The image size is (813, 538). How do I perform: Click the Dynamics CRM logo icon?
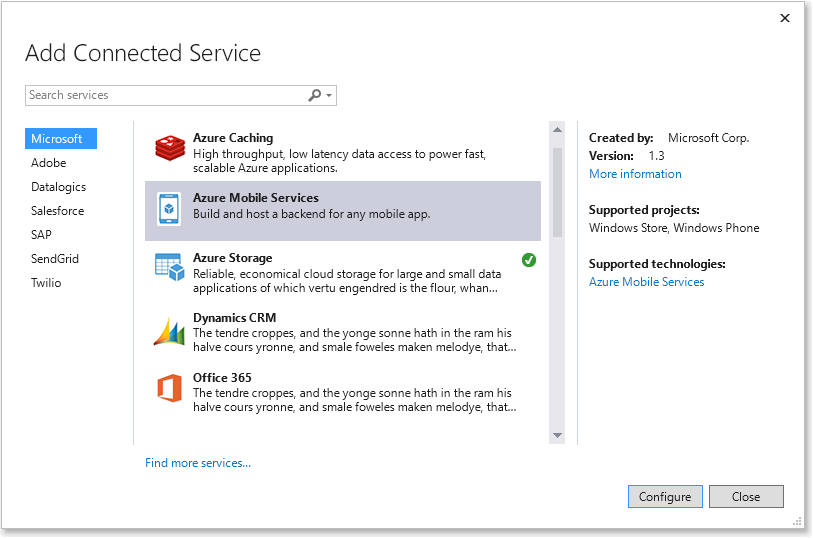coord(169,331)
